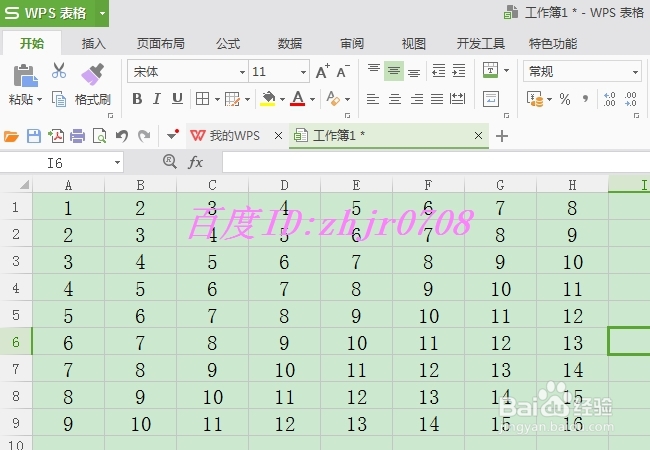Open Print Preview icon
This screenshot has height=450, width=650.
point(99,136)
